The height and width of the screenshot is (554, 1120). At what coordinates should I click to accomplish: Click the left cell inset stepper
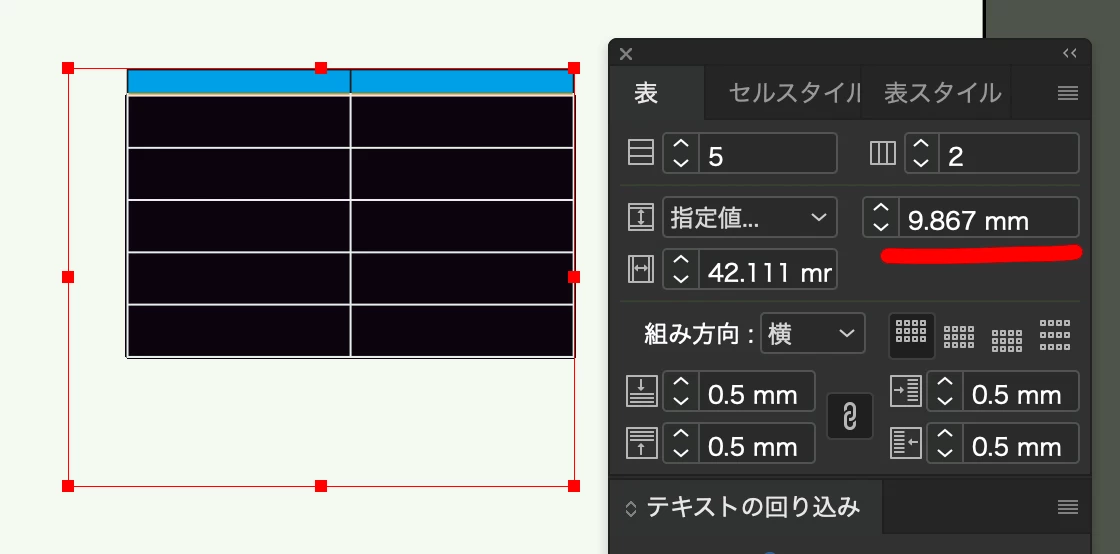pos(946,391)
